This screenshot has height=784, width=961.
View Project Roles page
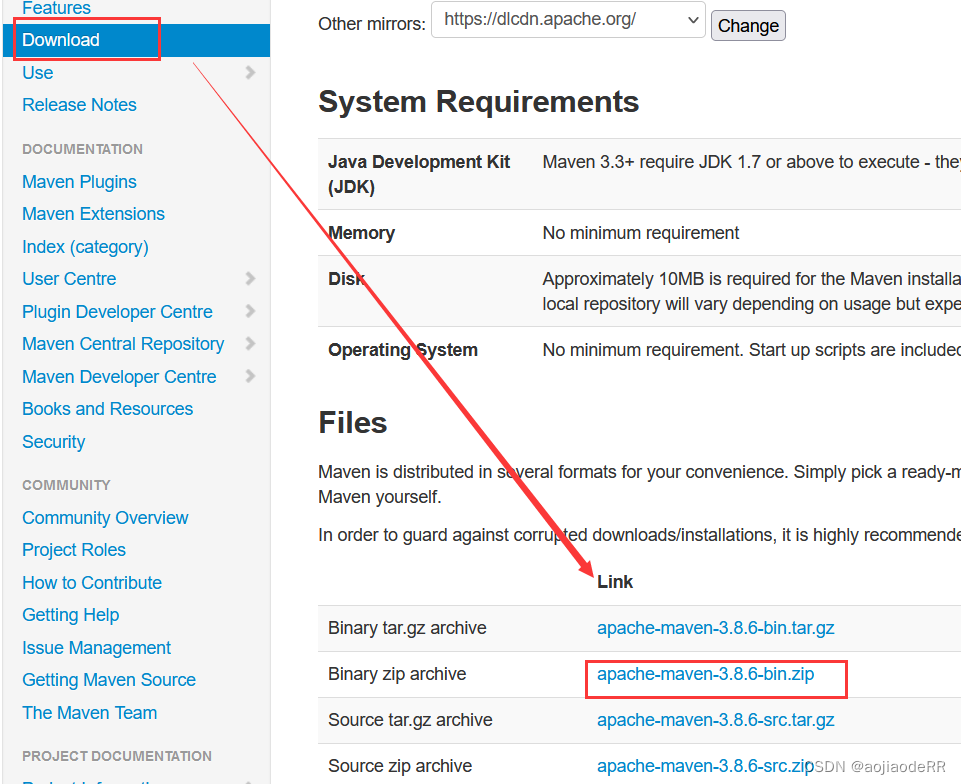(x=74, y=550)
